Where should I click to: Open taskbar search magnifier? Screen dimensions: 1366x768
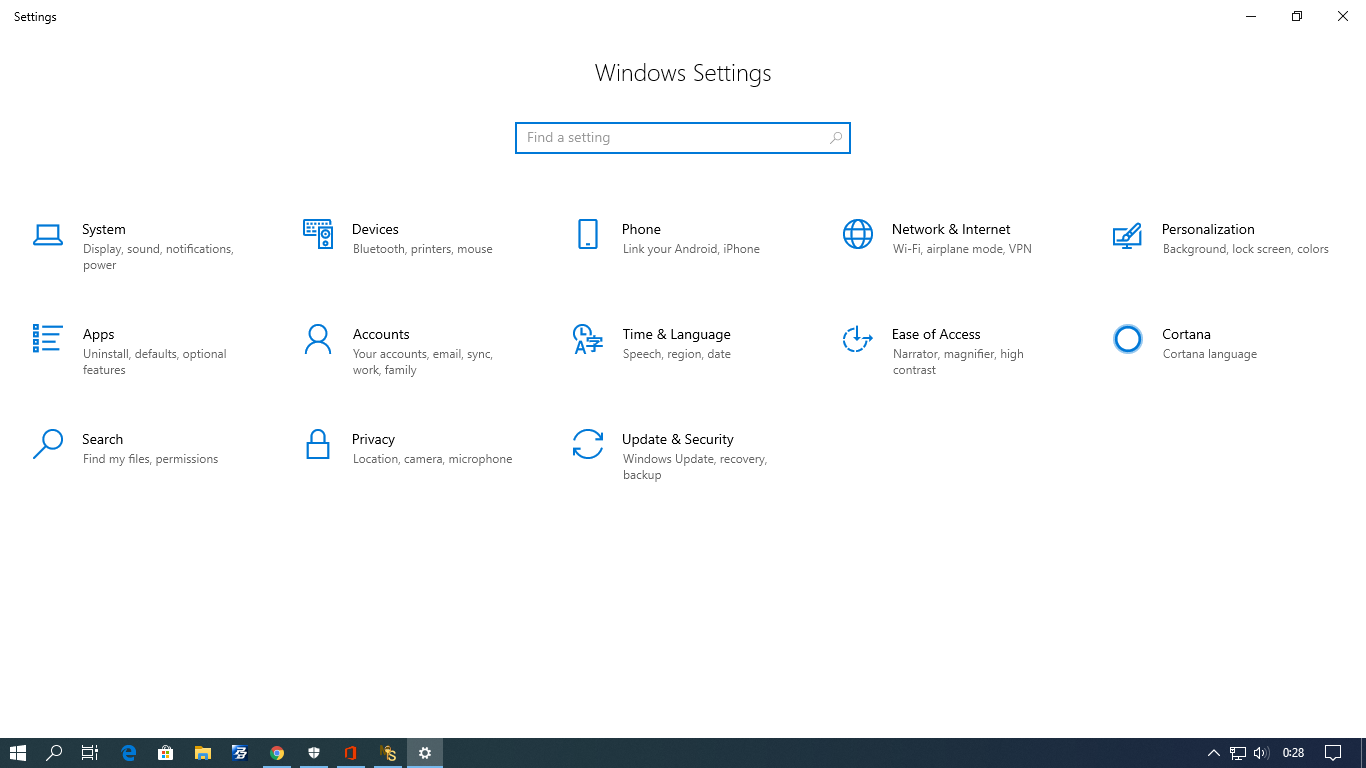(54, 753)
